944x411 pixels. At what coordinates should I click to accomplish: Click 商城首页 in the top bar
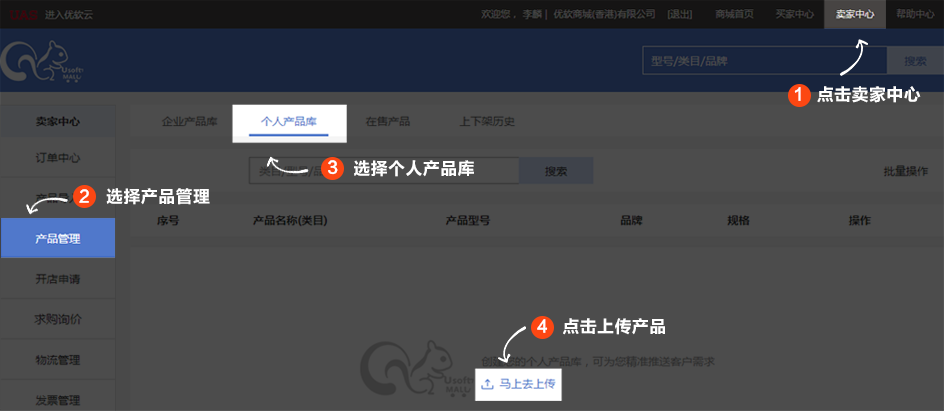(734, 14)
